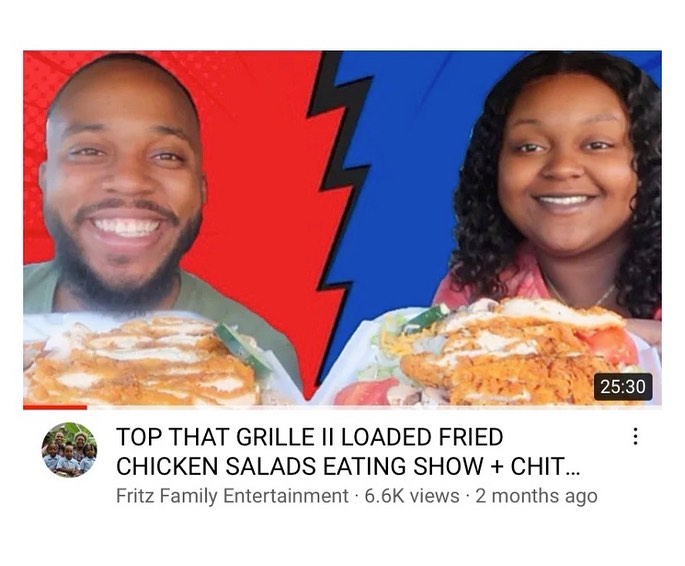This screenshot has height=566, width=685.
Task: Open the video via its title text
Action: click(349, 452)
